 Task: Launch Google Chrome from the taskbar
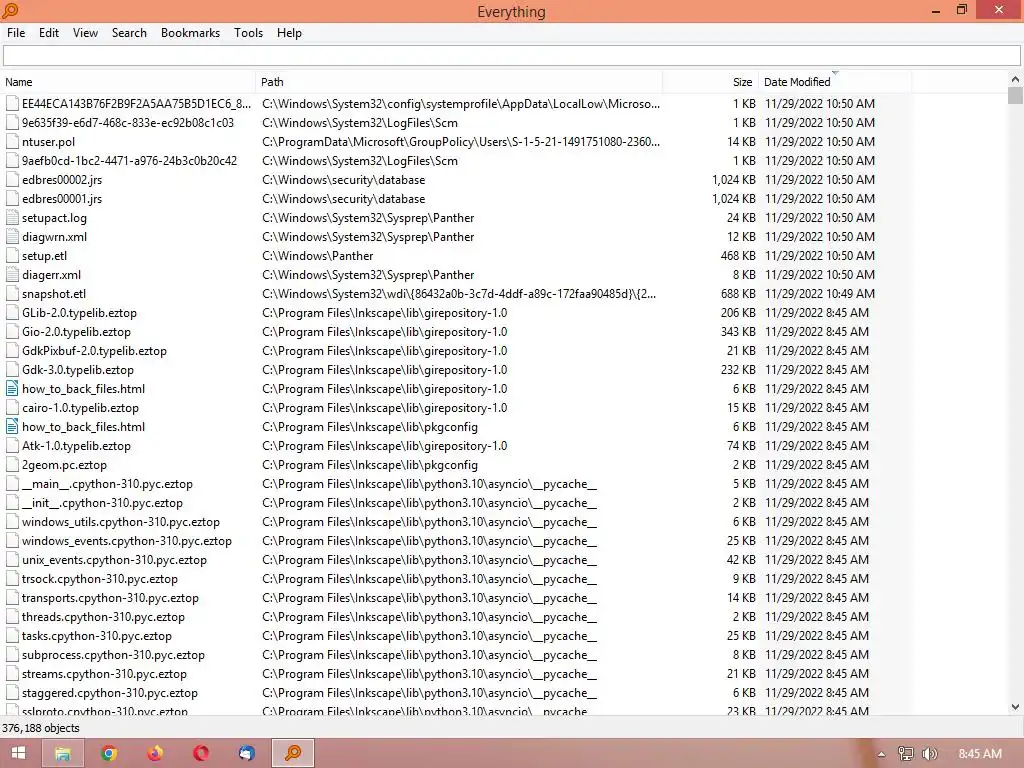[x=109, y=753]
